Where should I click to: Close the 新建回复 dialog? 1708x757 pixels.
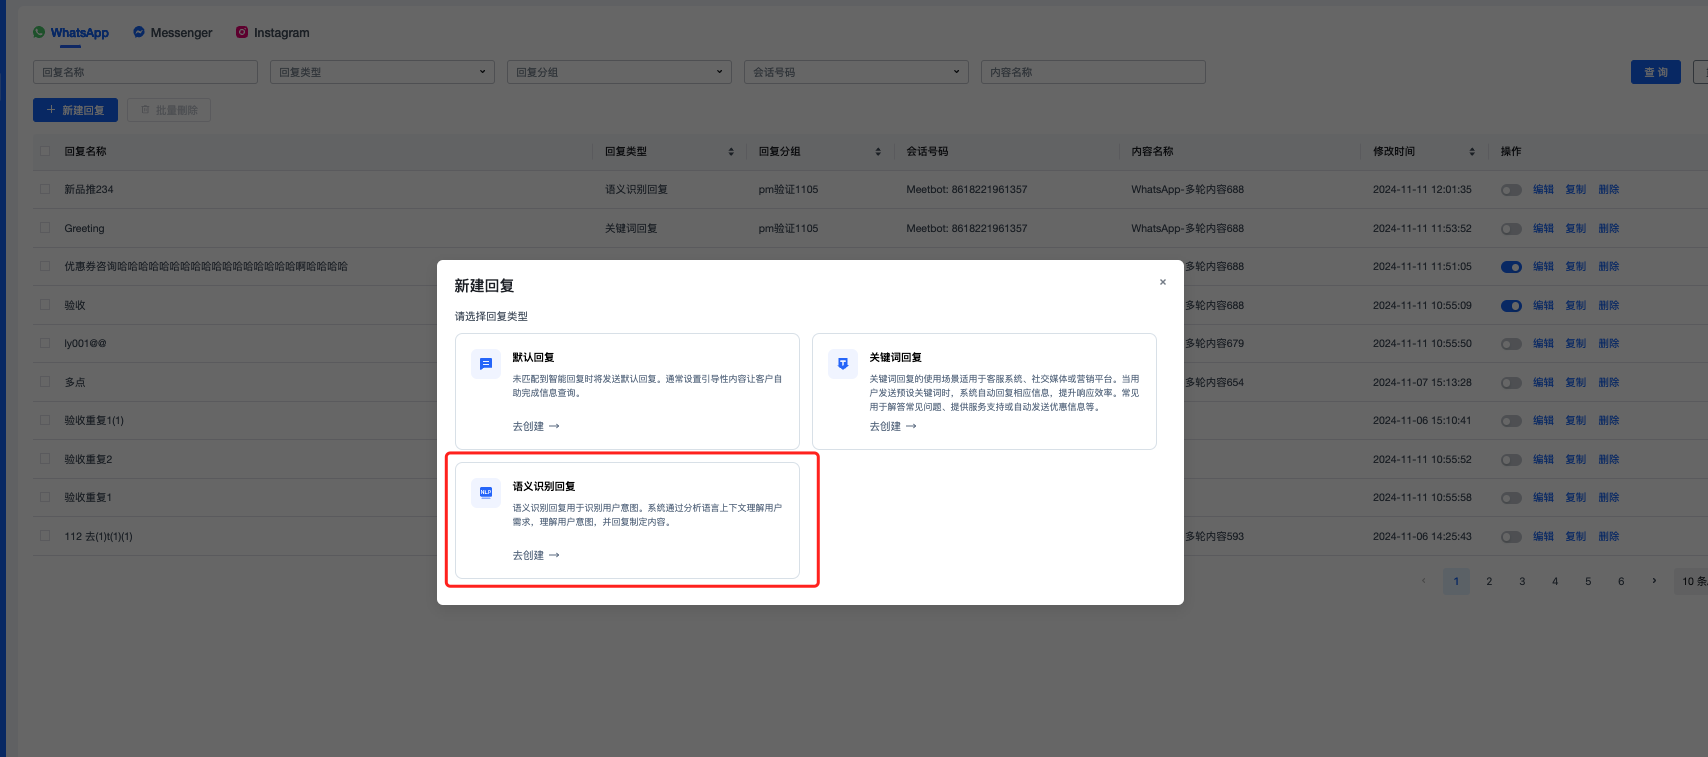pyautogui.click(x=1163, y=282)
